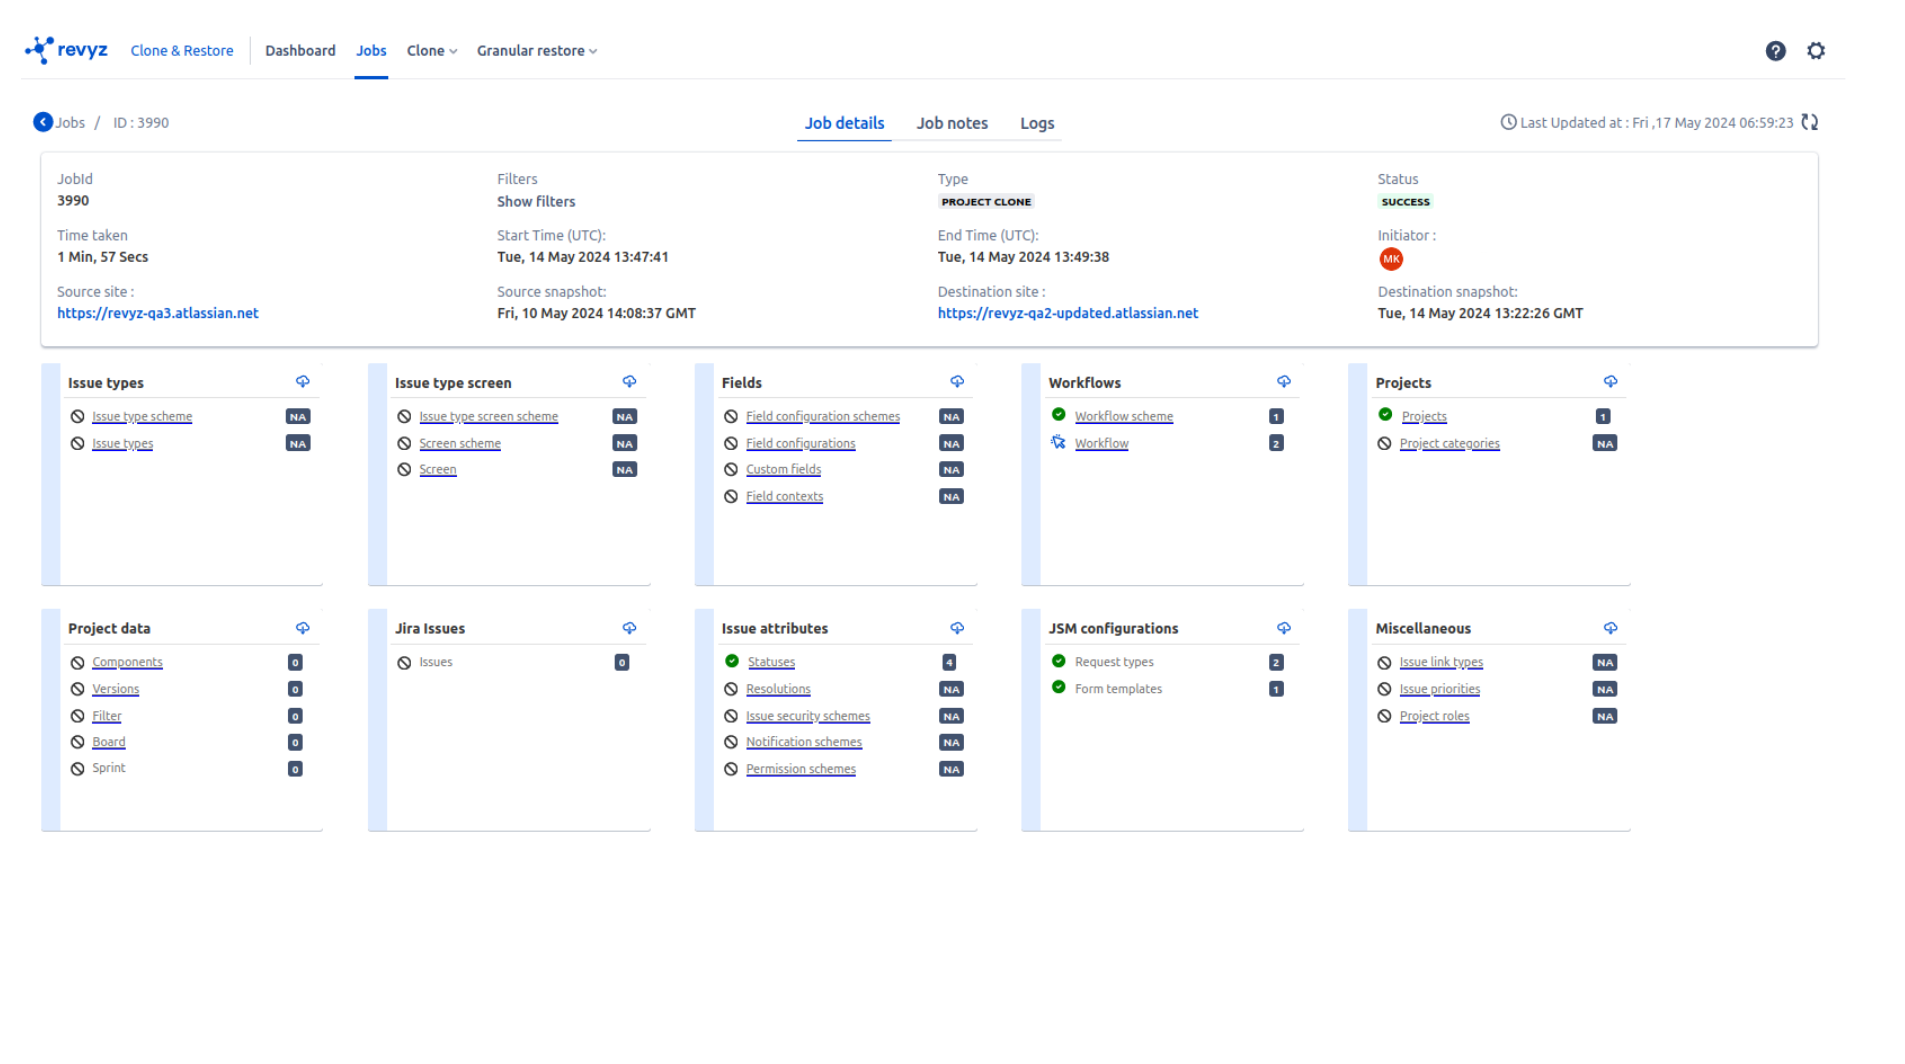Open the Workflow scheme link
Viewport: 1905px width, 1064px height.
pyautogui.click(x=1124, y=416)
